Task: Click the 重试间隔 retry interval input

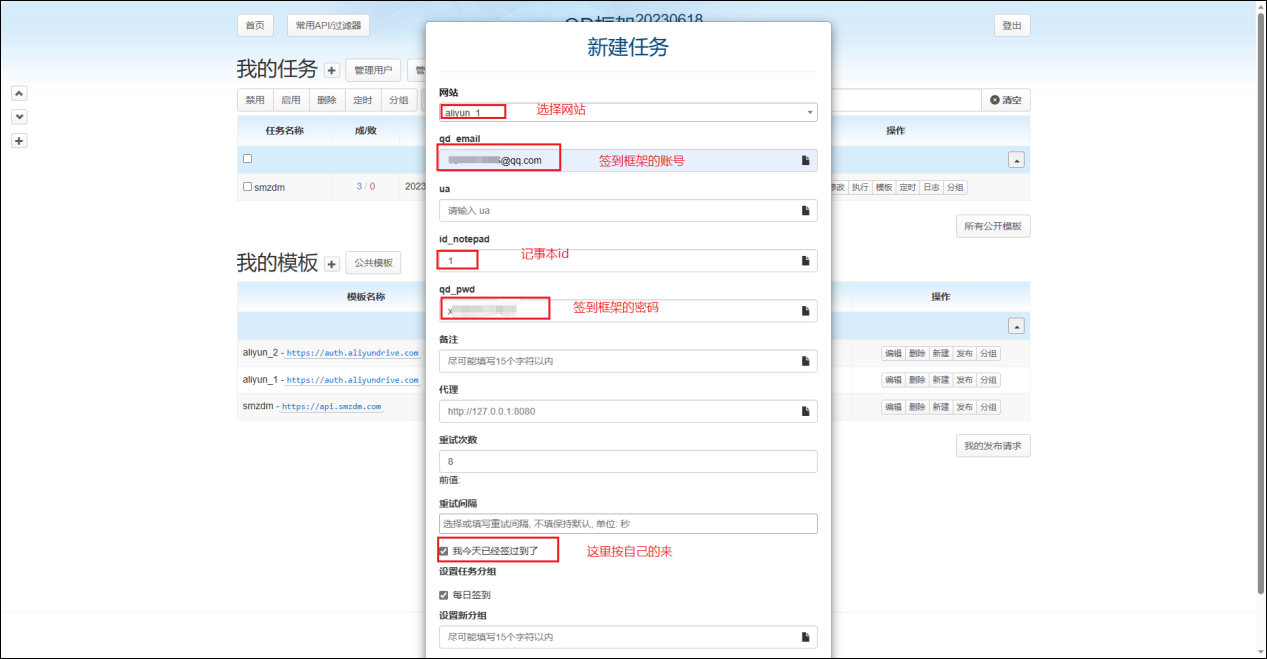Action: (x=628, y=524)
